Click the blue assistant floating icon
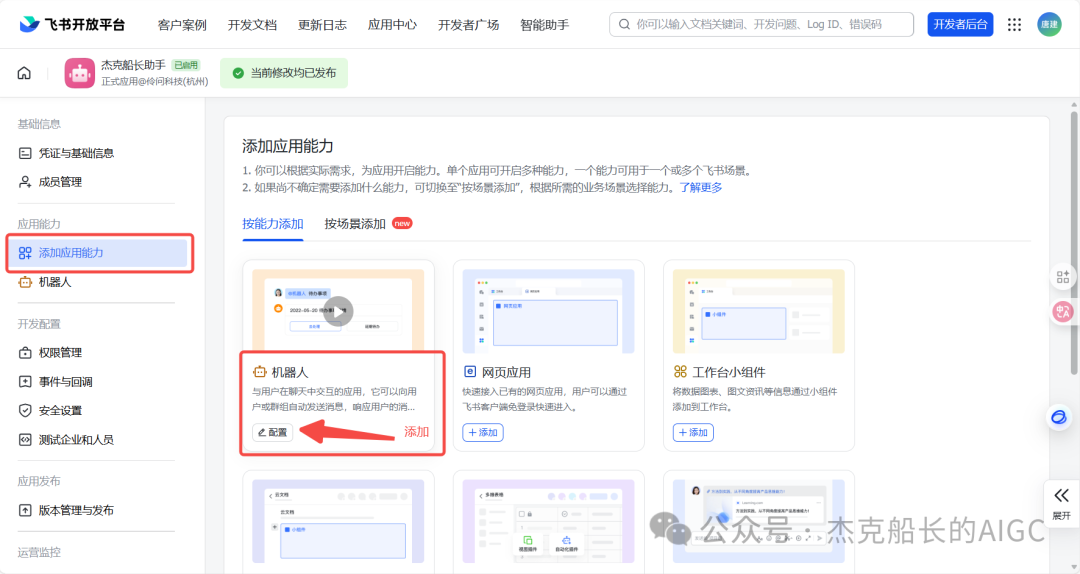The image size is (1080, 574). [1059, 418]
